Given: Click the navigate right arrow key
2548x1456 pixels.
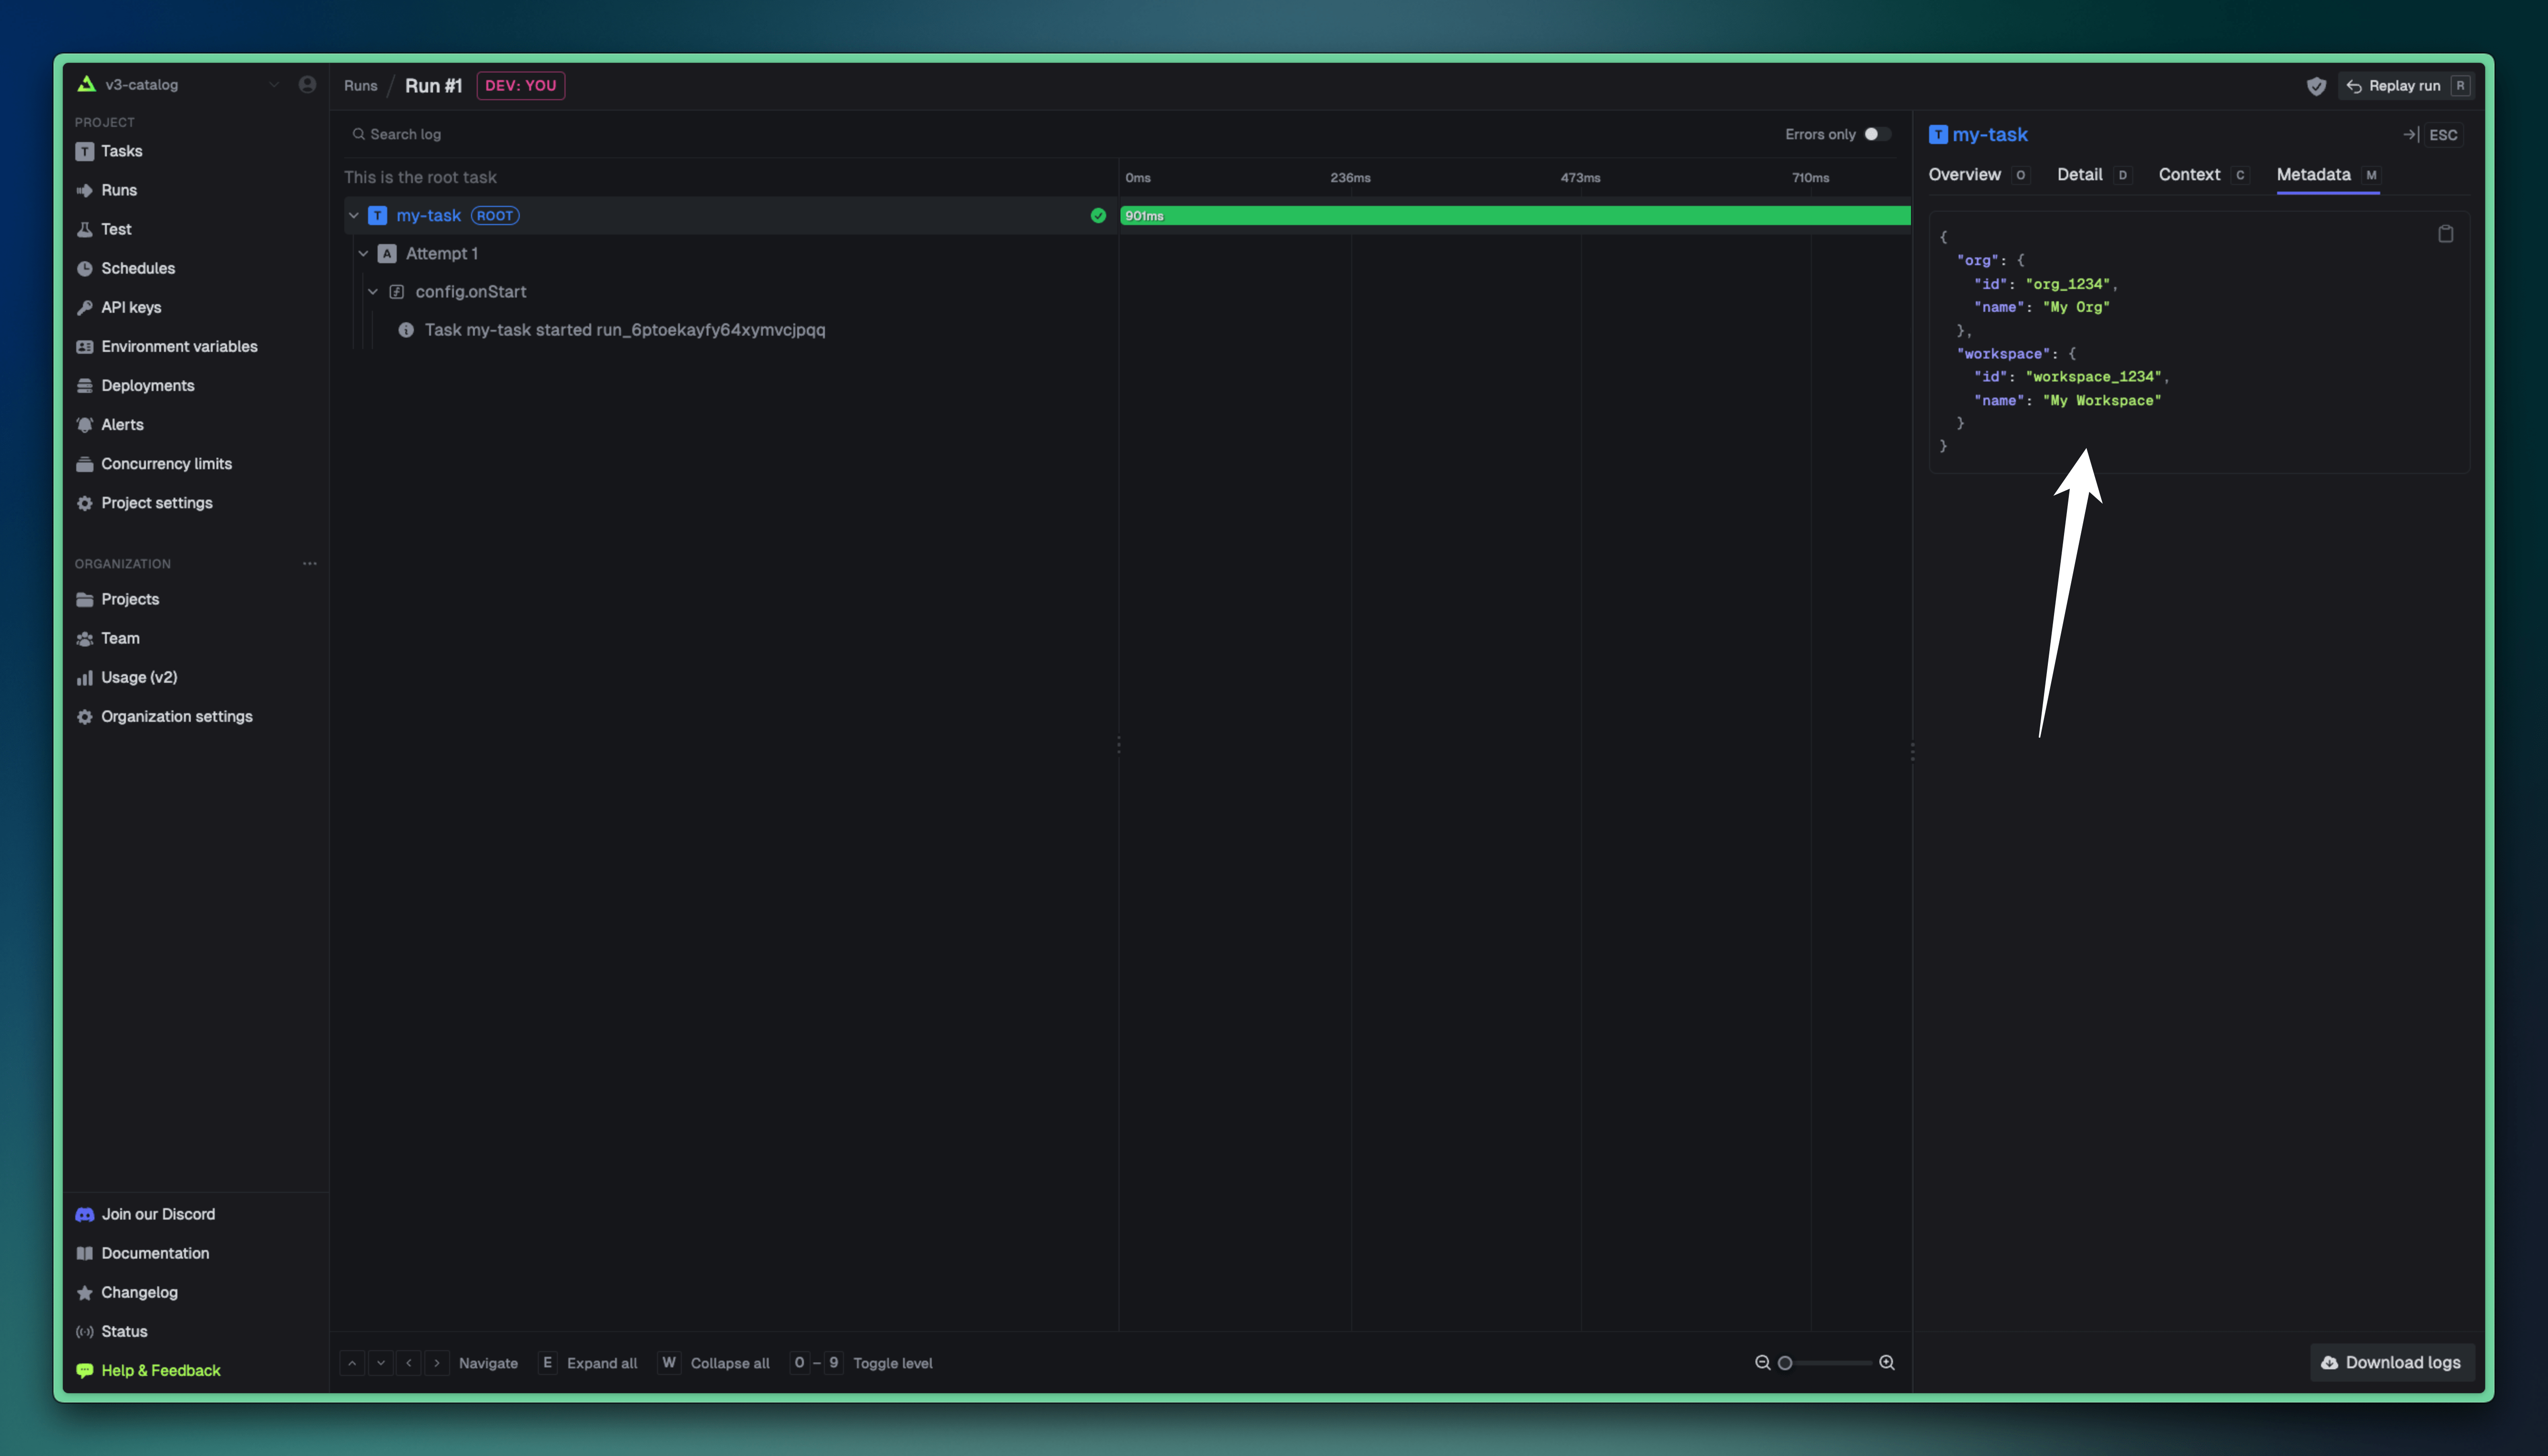Looking at the screenshot, I should (437, 1362).
